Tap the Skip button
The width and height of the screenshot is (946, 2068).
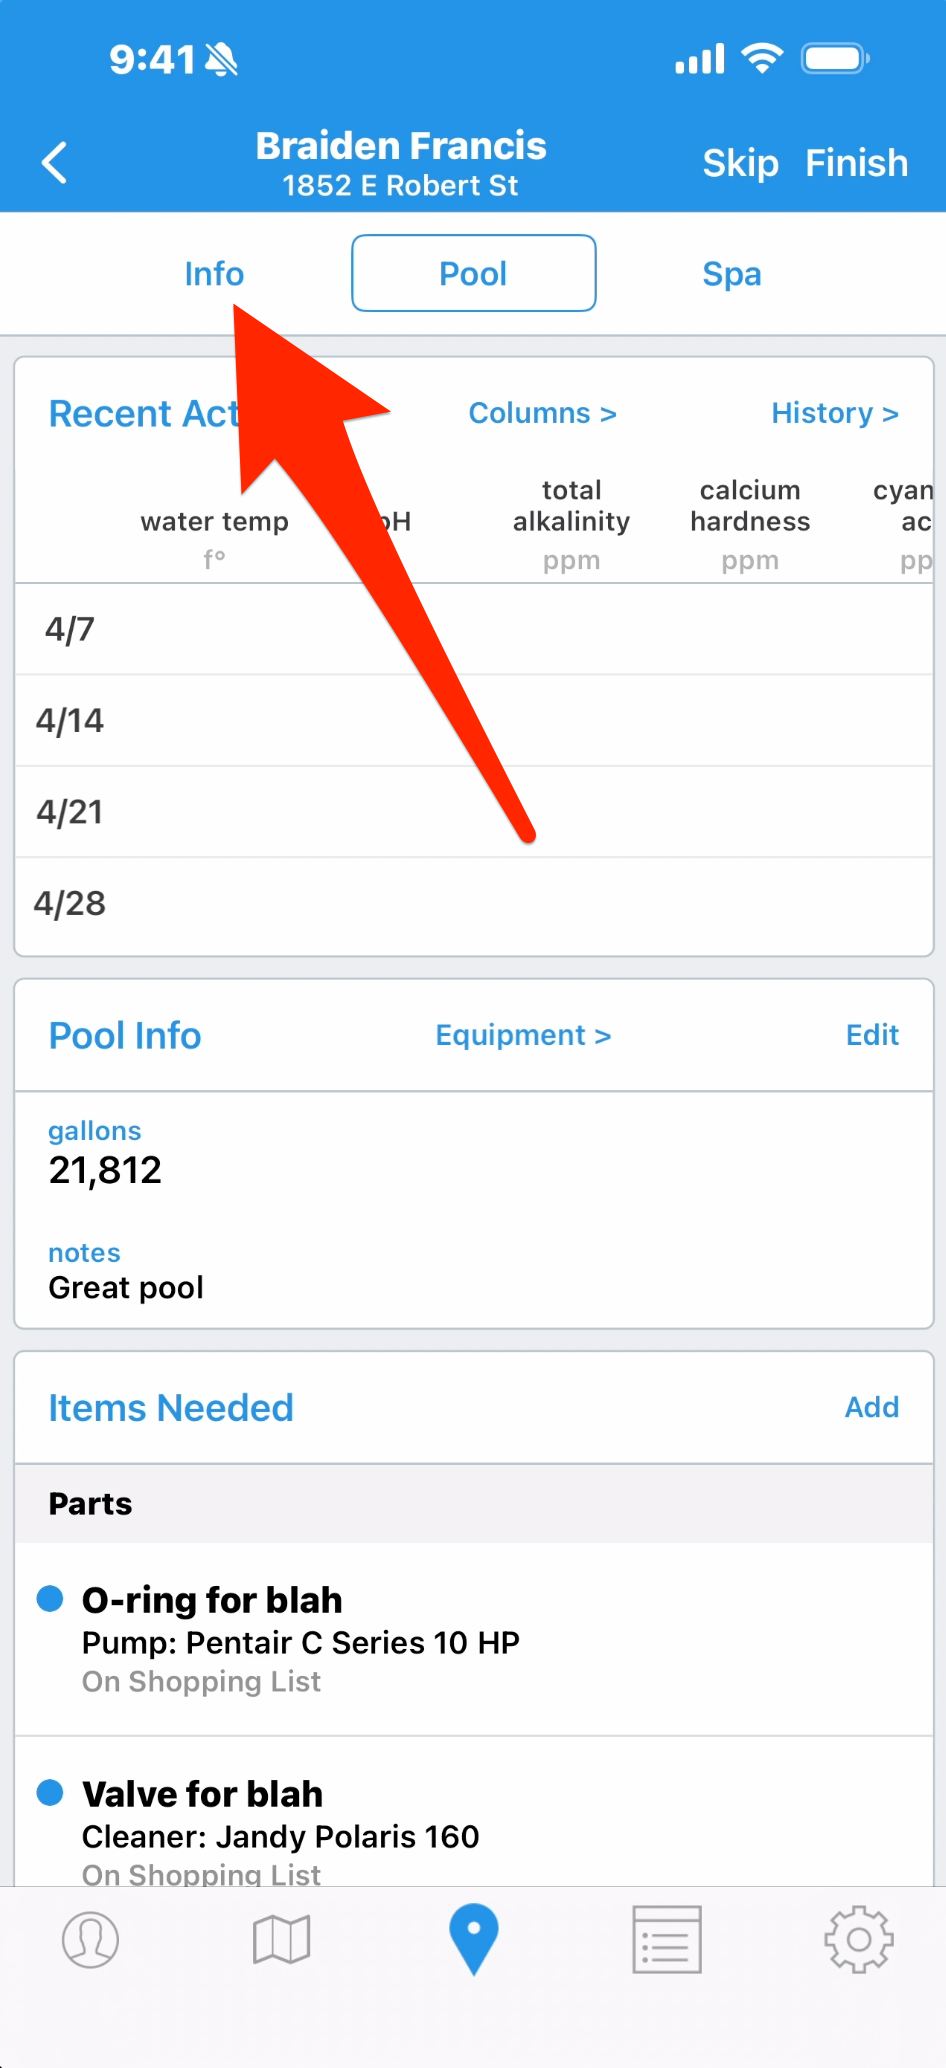coord(740,163)
